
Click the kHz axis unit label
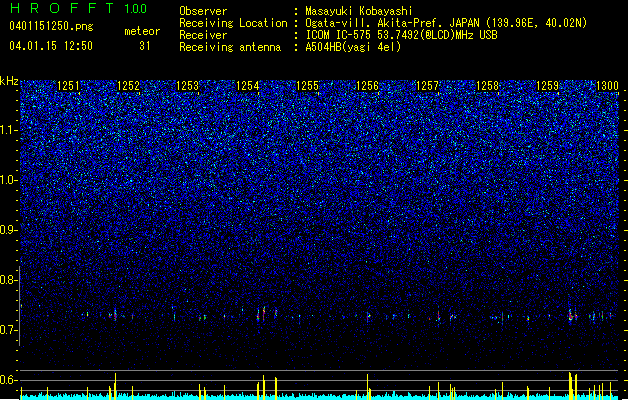tap(9, 81)
